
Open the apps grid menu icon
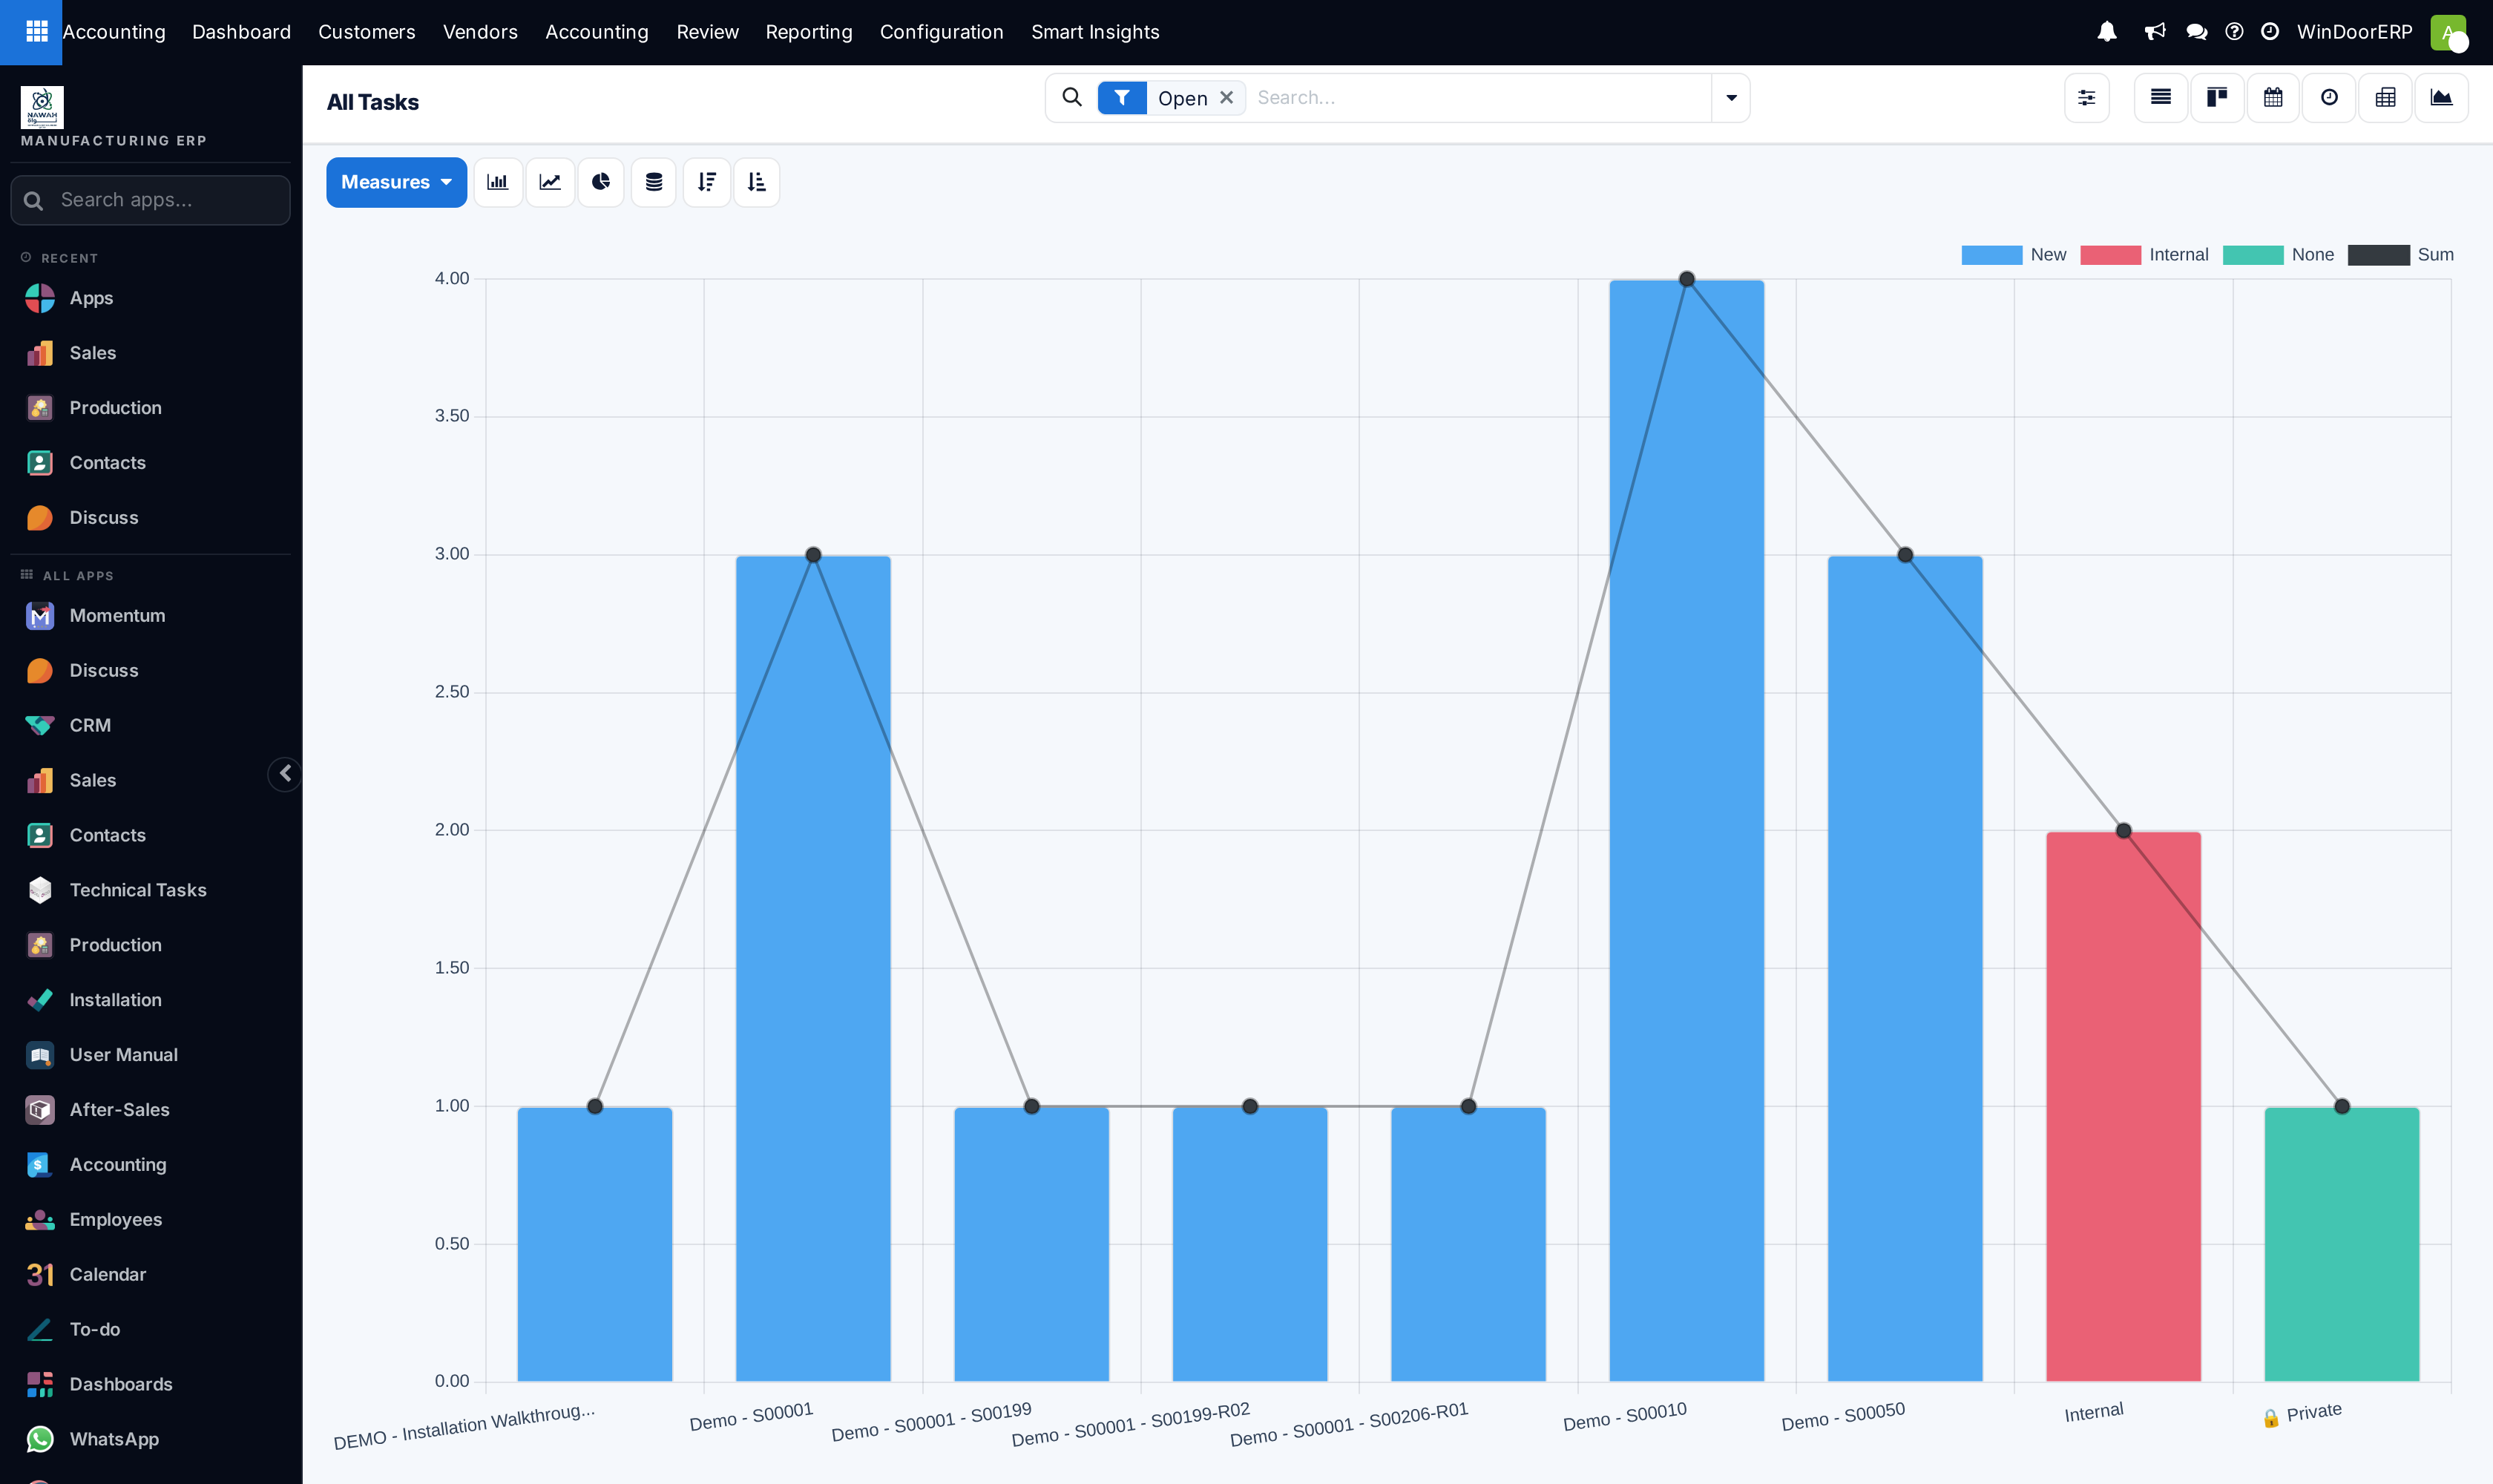pos(37,32)
